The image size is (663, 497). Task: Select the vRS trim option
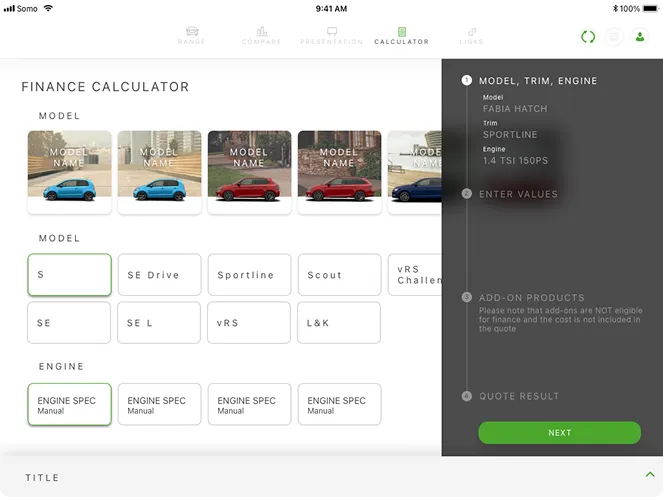pos(249,323)
